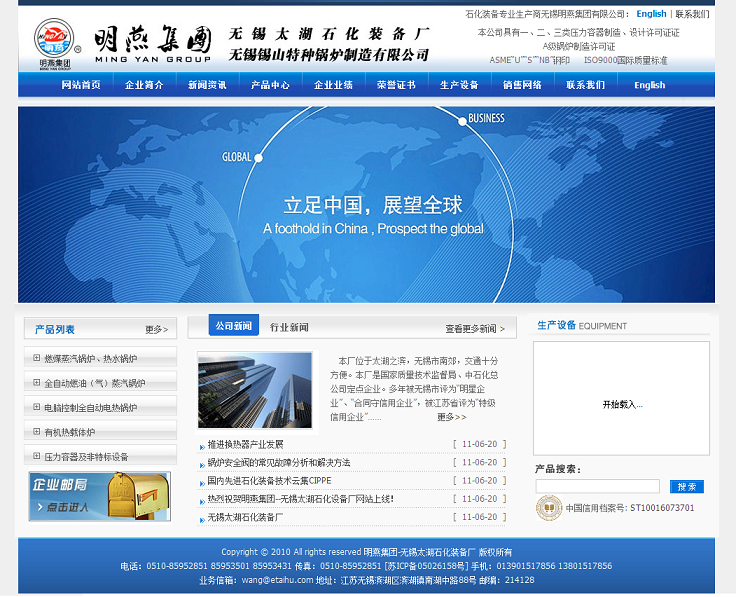Open news 锅炉安全阀的常见故障分析和解决方法
The width and height of the screenshot is (736, 597).
click(x=279, y=462)
